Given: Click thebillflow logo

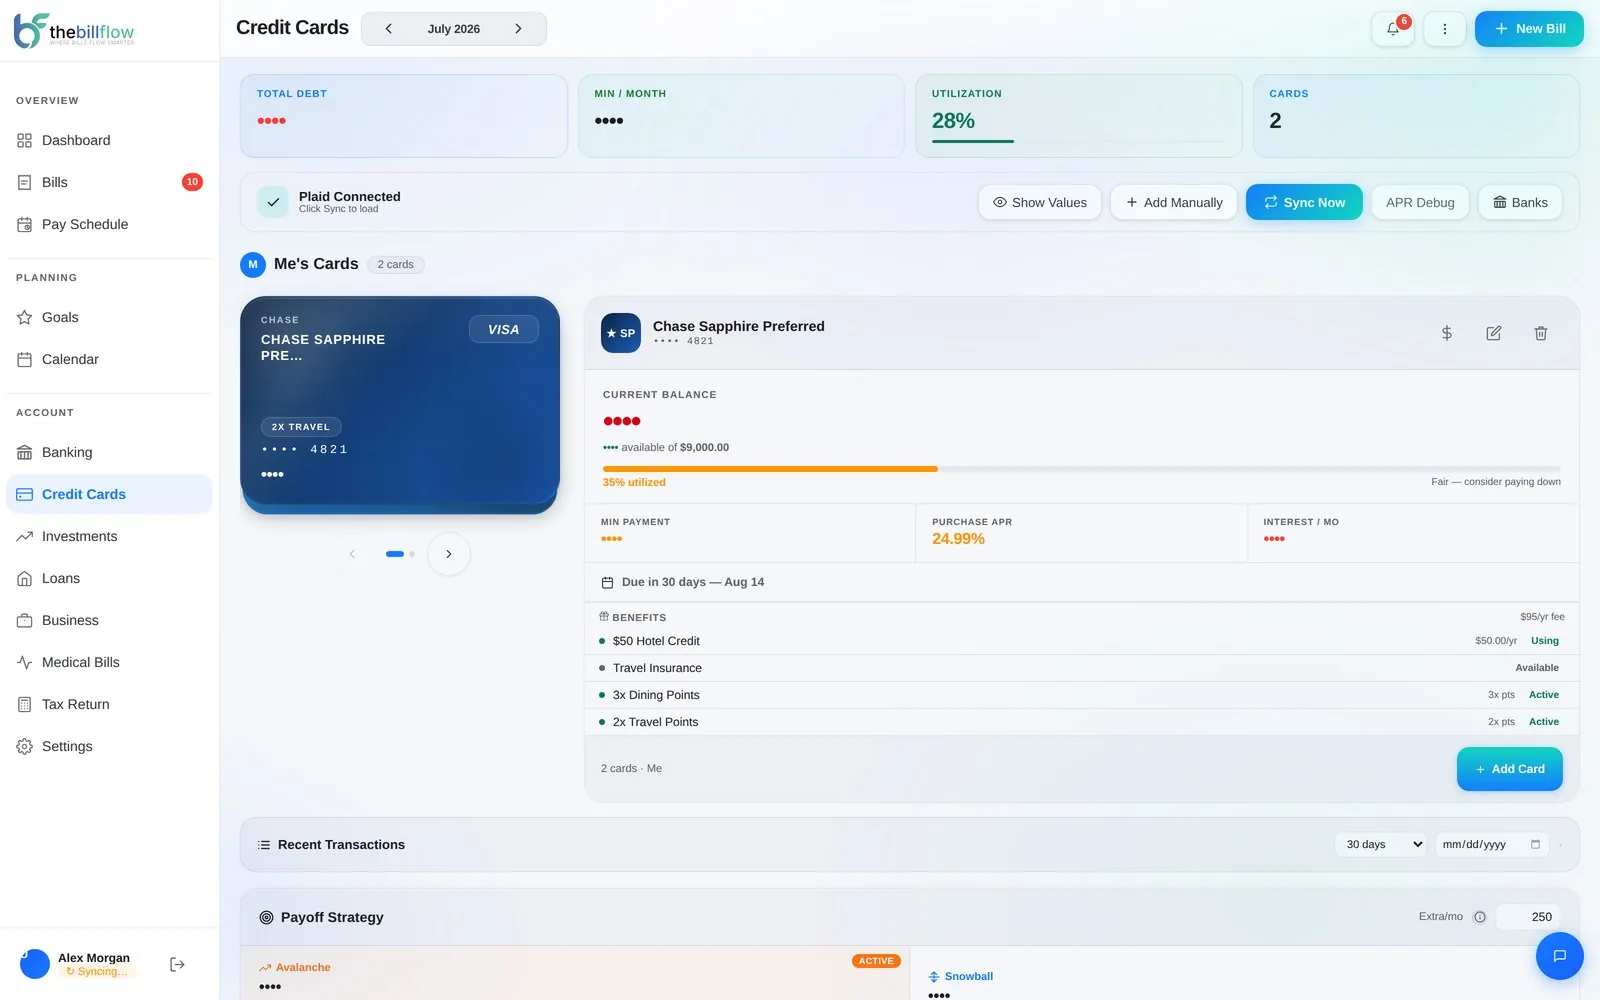Looking at the screenshot, I should coord(75,31).
